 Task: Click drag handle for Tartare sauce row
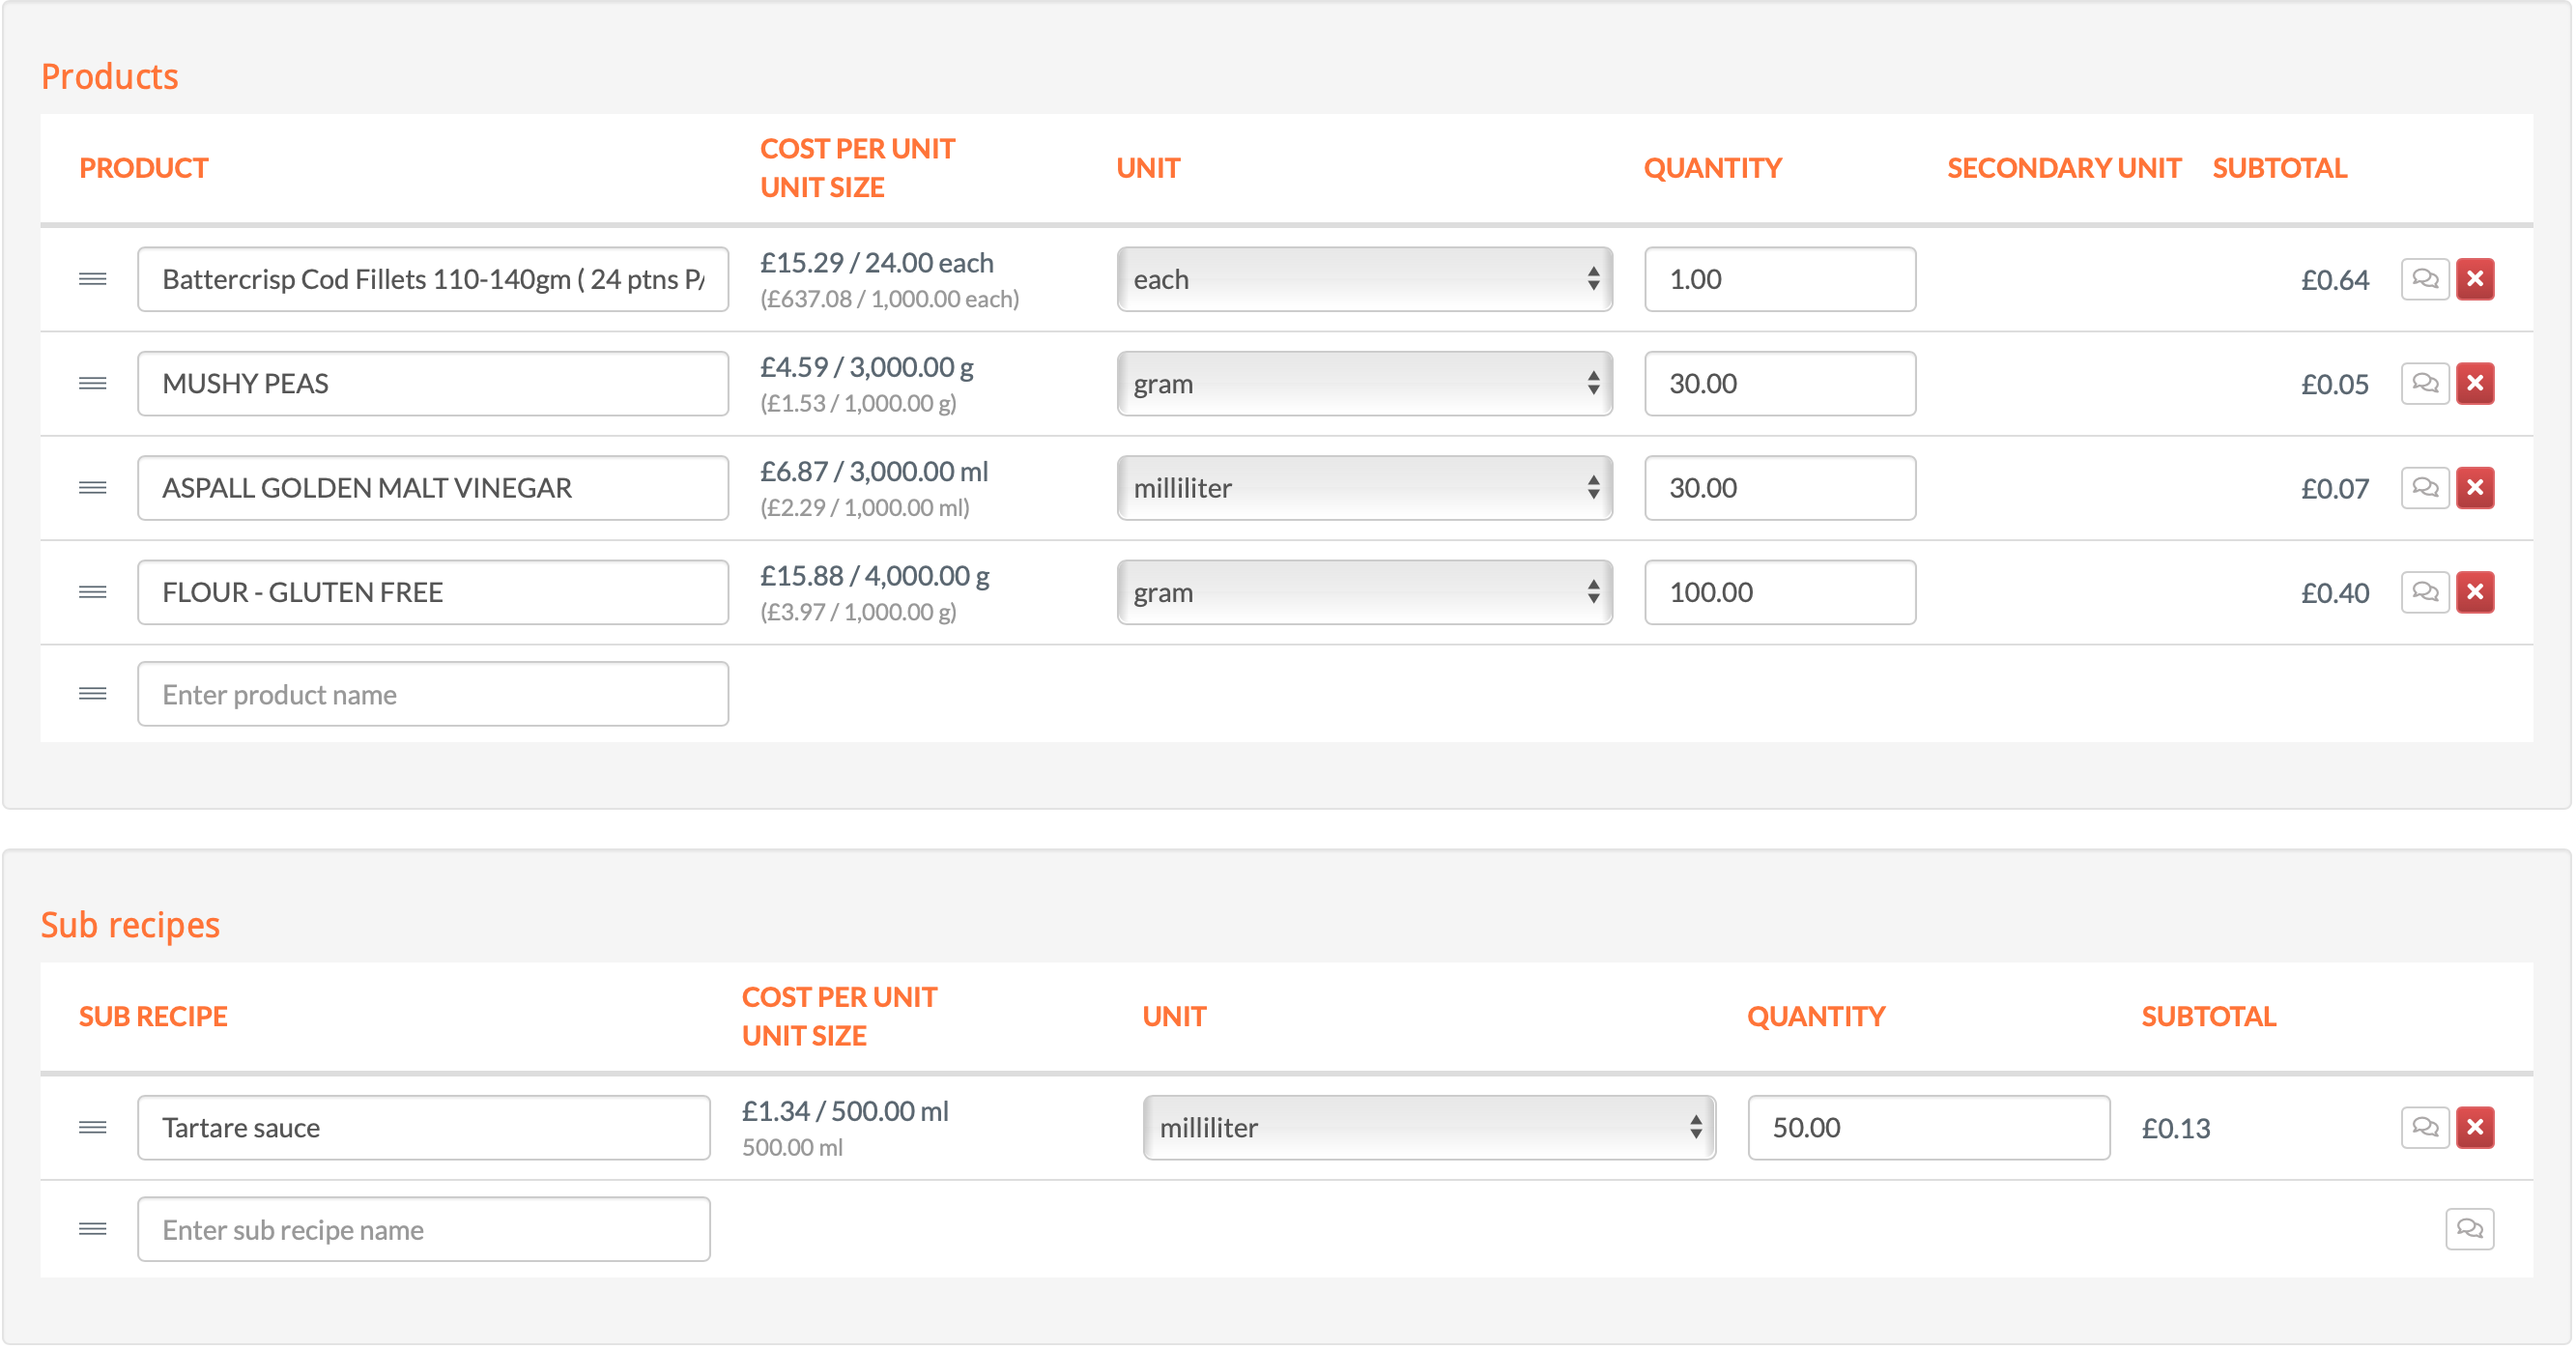[x=93, y=1127]
